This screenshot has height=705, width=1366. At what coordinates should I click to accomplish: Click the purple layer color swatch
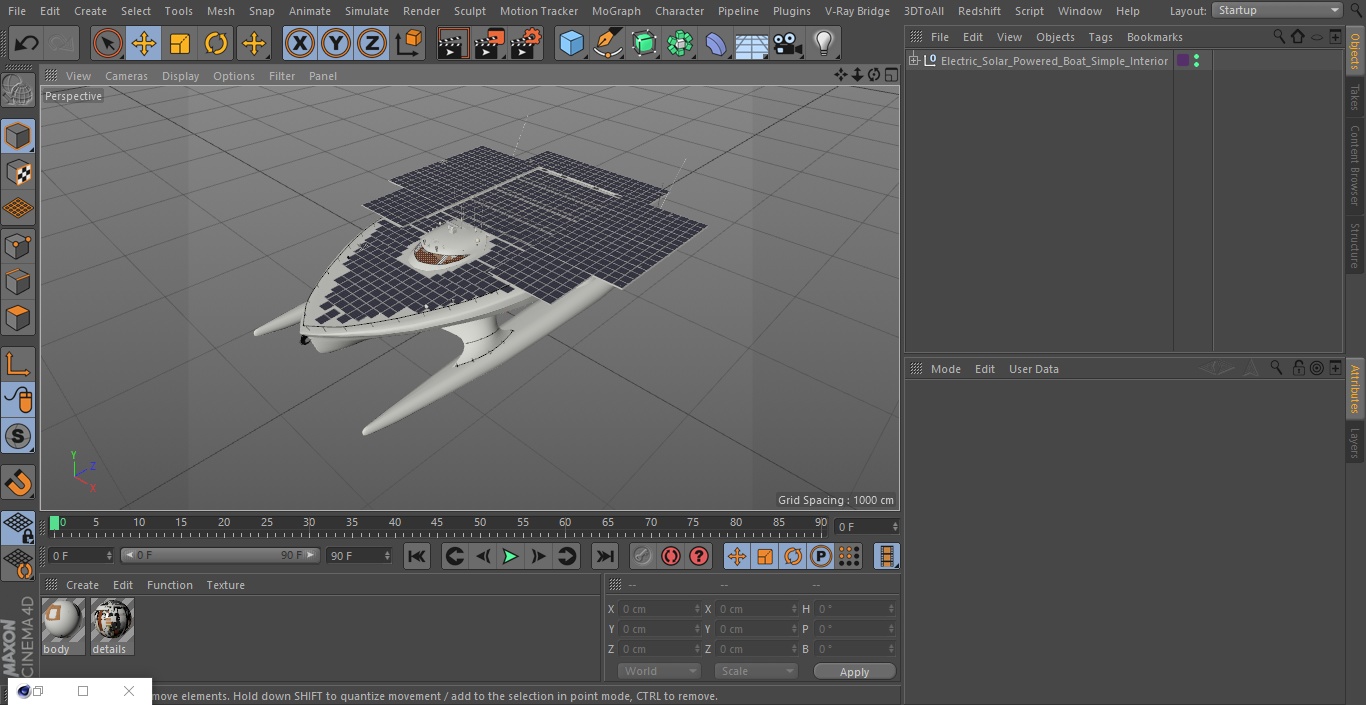[1183, 61]
